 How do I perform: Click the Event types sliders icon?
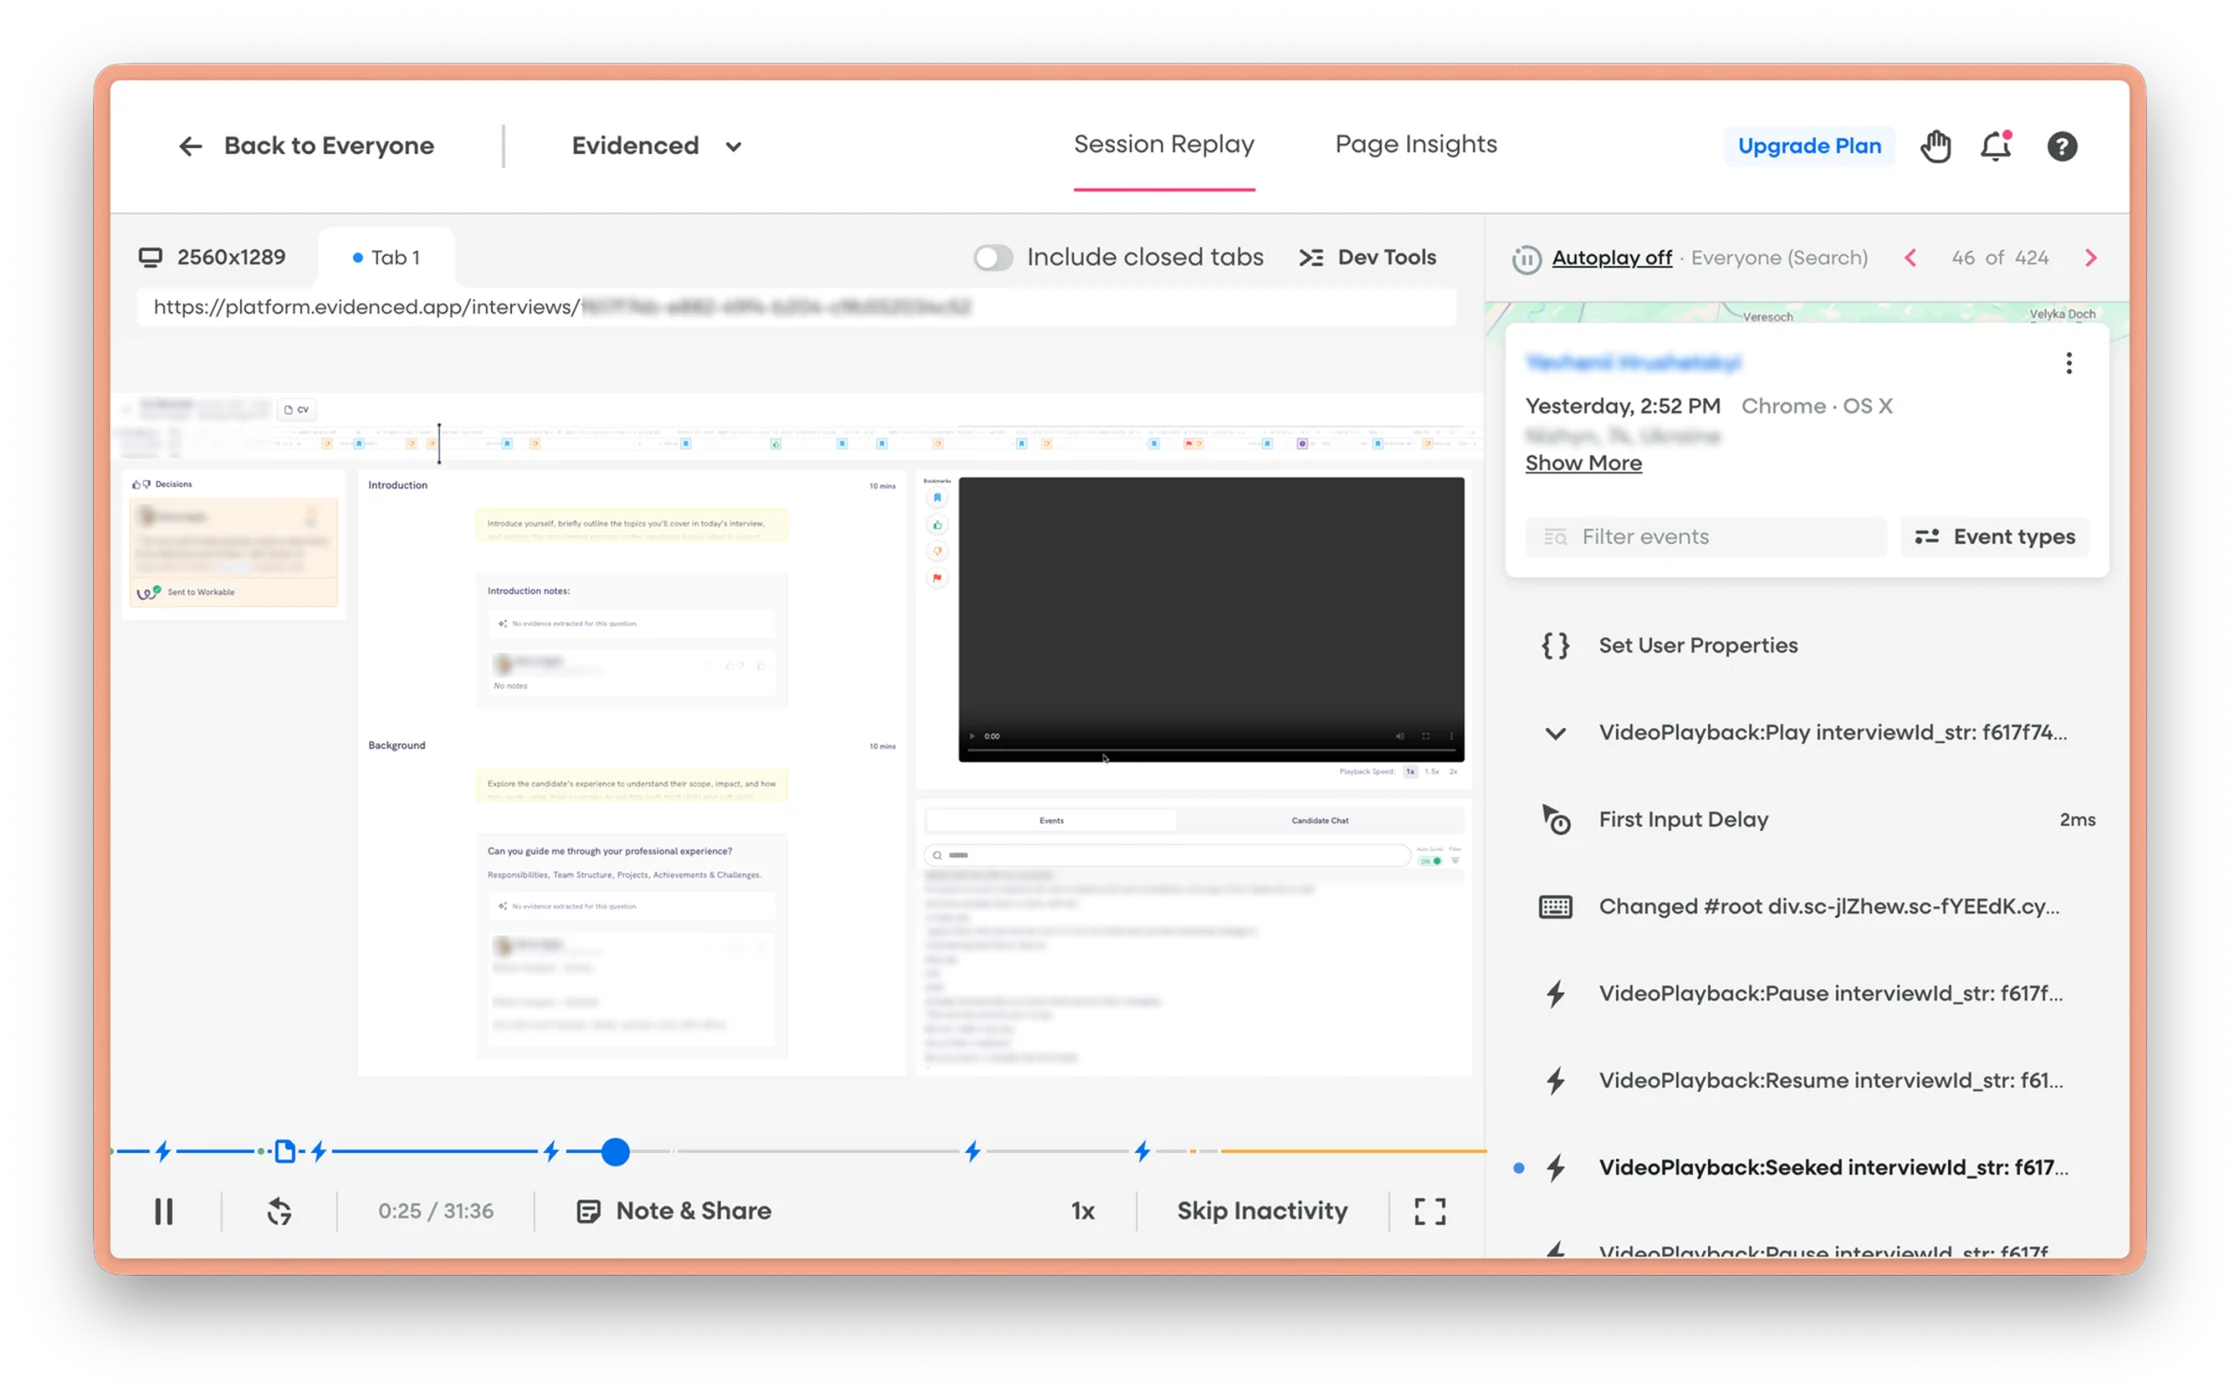(1927, 537)
